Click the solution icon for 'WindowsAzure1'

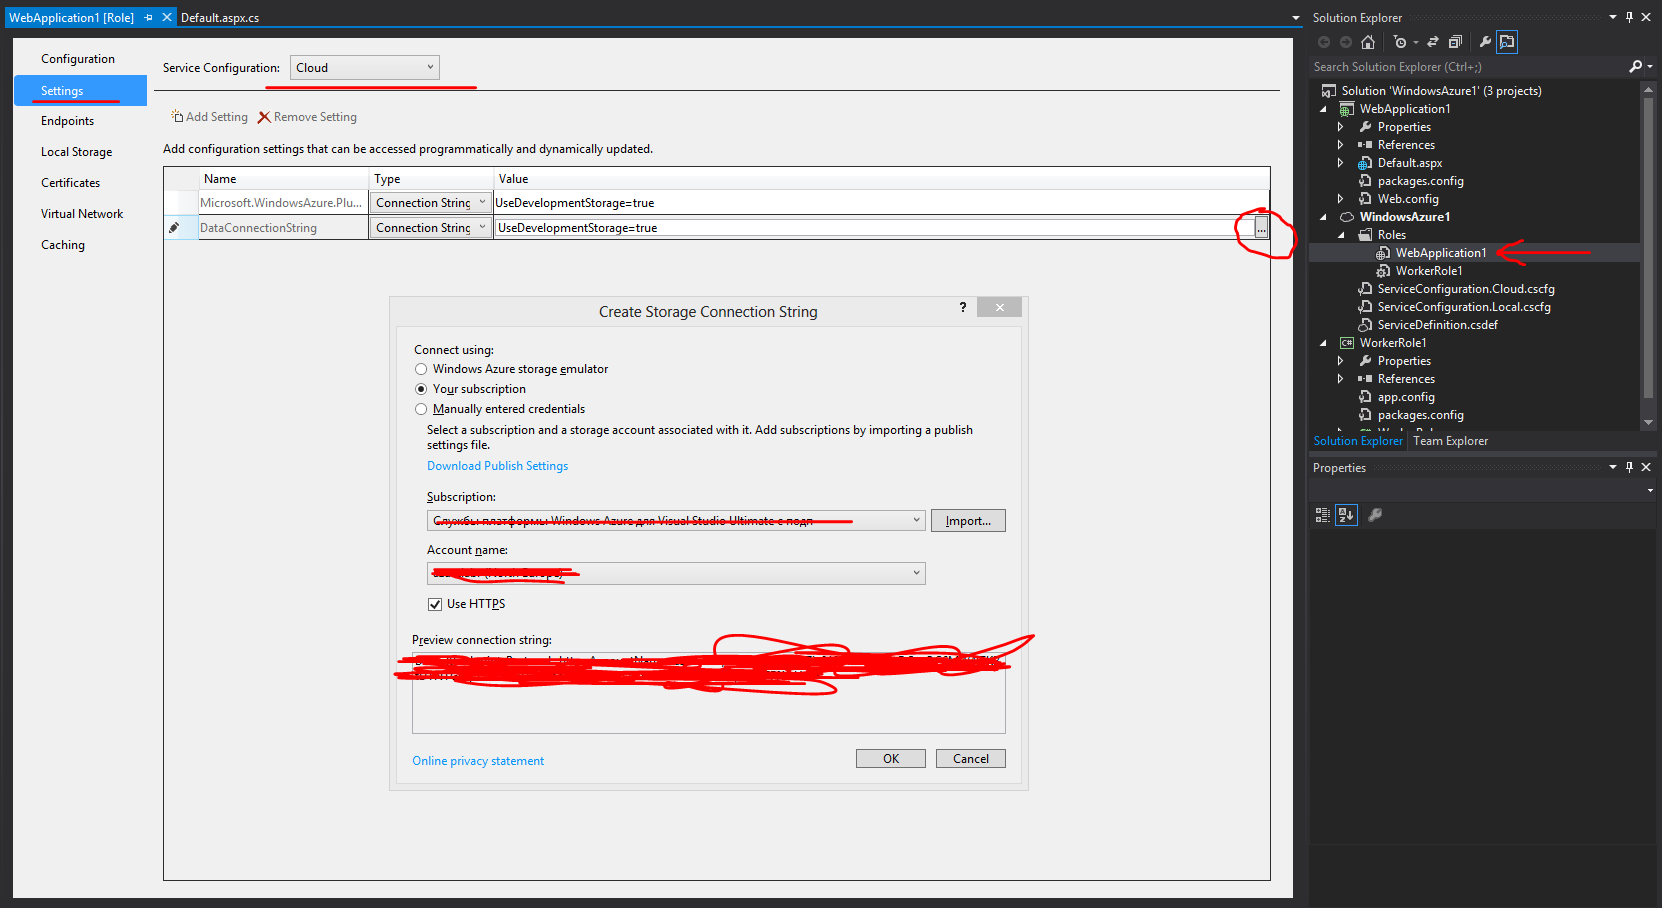coord(1329,91)
